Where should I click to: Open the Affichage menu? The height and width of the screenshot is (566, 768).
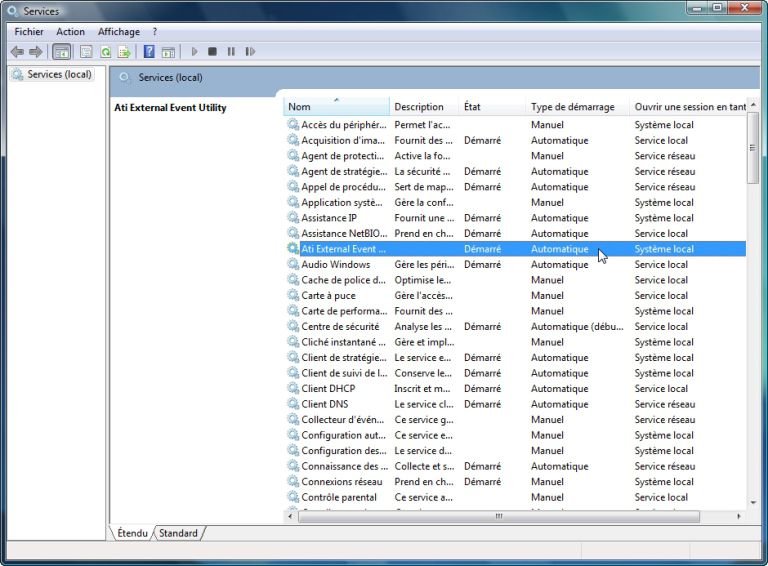[x=119, y=32]
